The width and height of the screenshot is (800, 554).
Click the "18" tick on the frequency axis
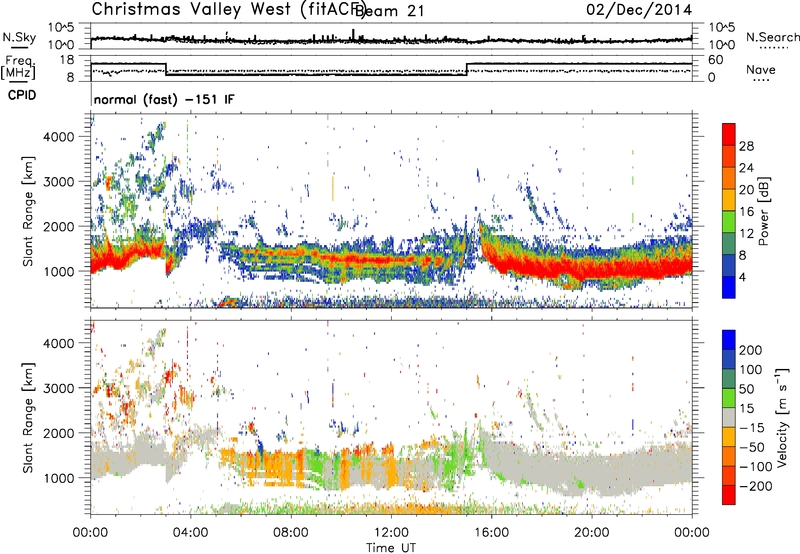point(67,60)
